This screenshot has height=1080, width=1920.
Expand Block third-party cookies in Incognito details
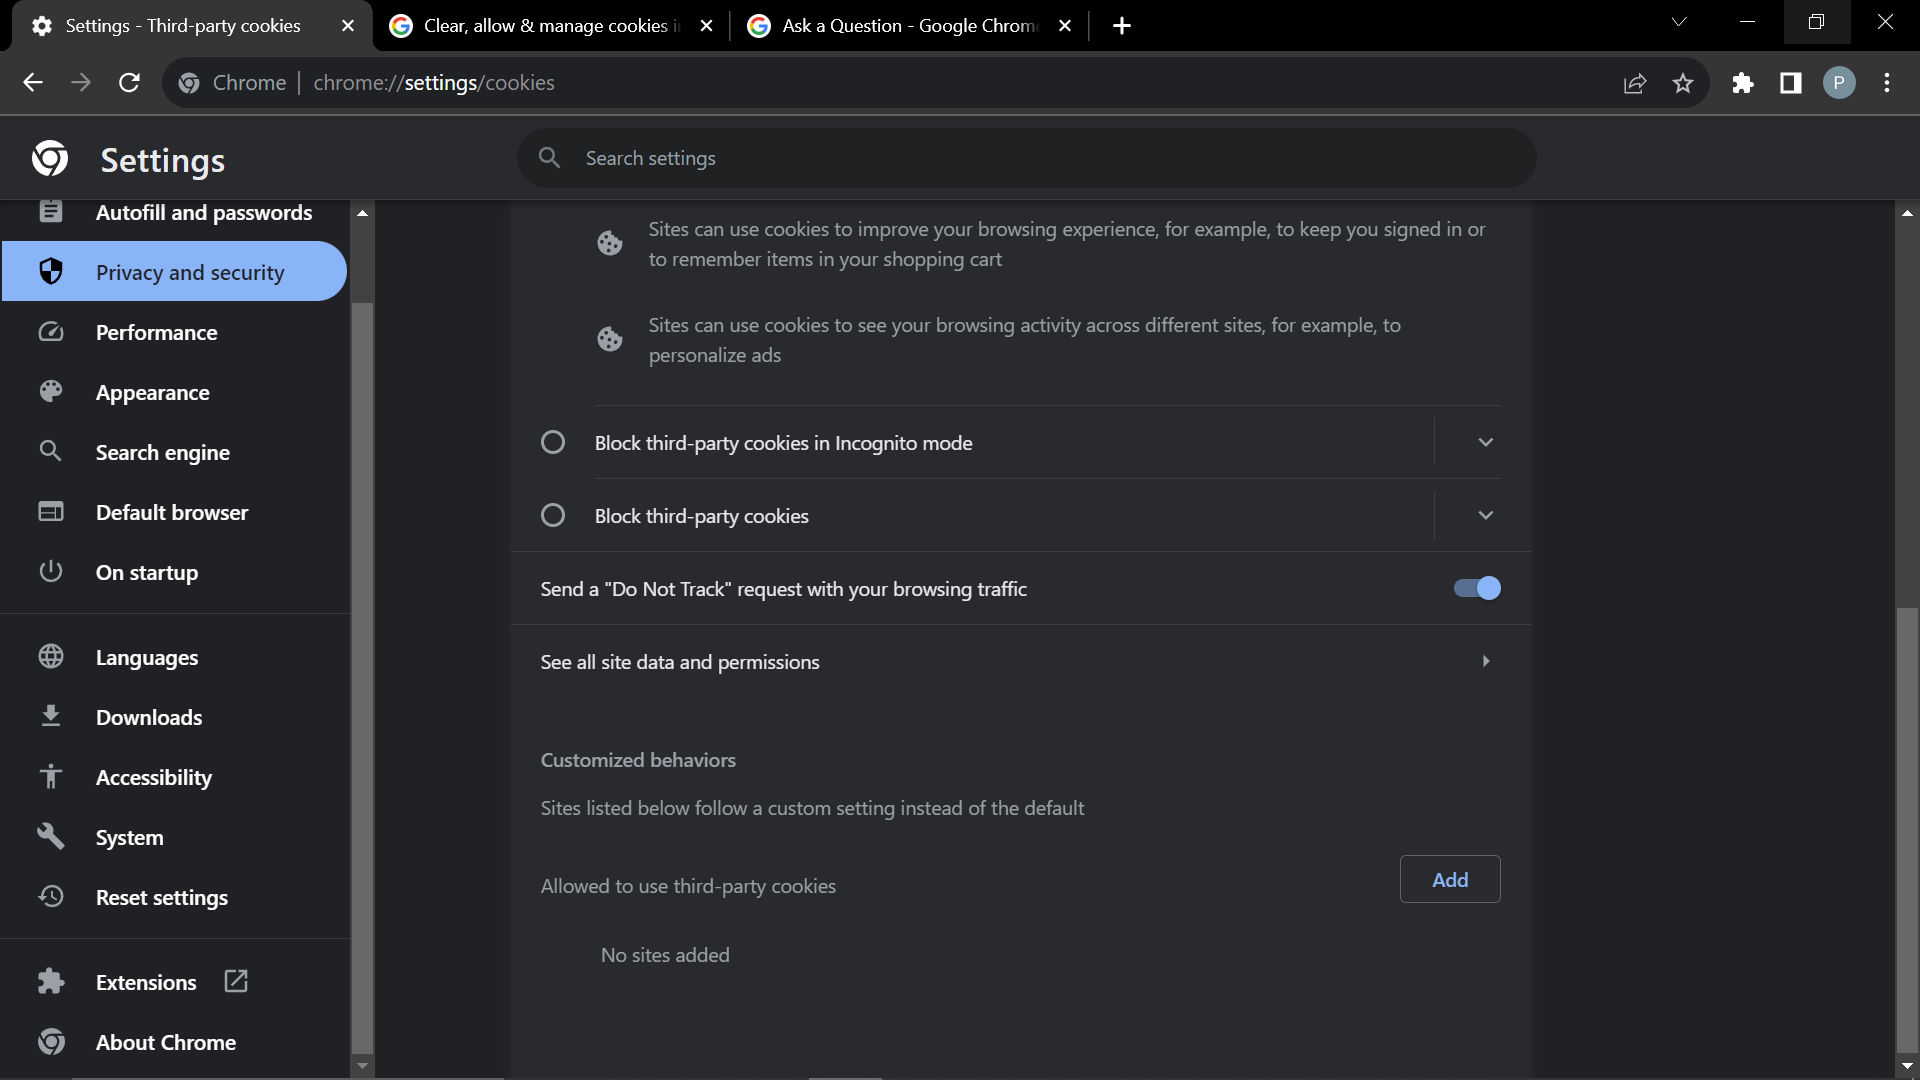click(x=1485, y=442)
